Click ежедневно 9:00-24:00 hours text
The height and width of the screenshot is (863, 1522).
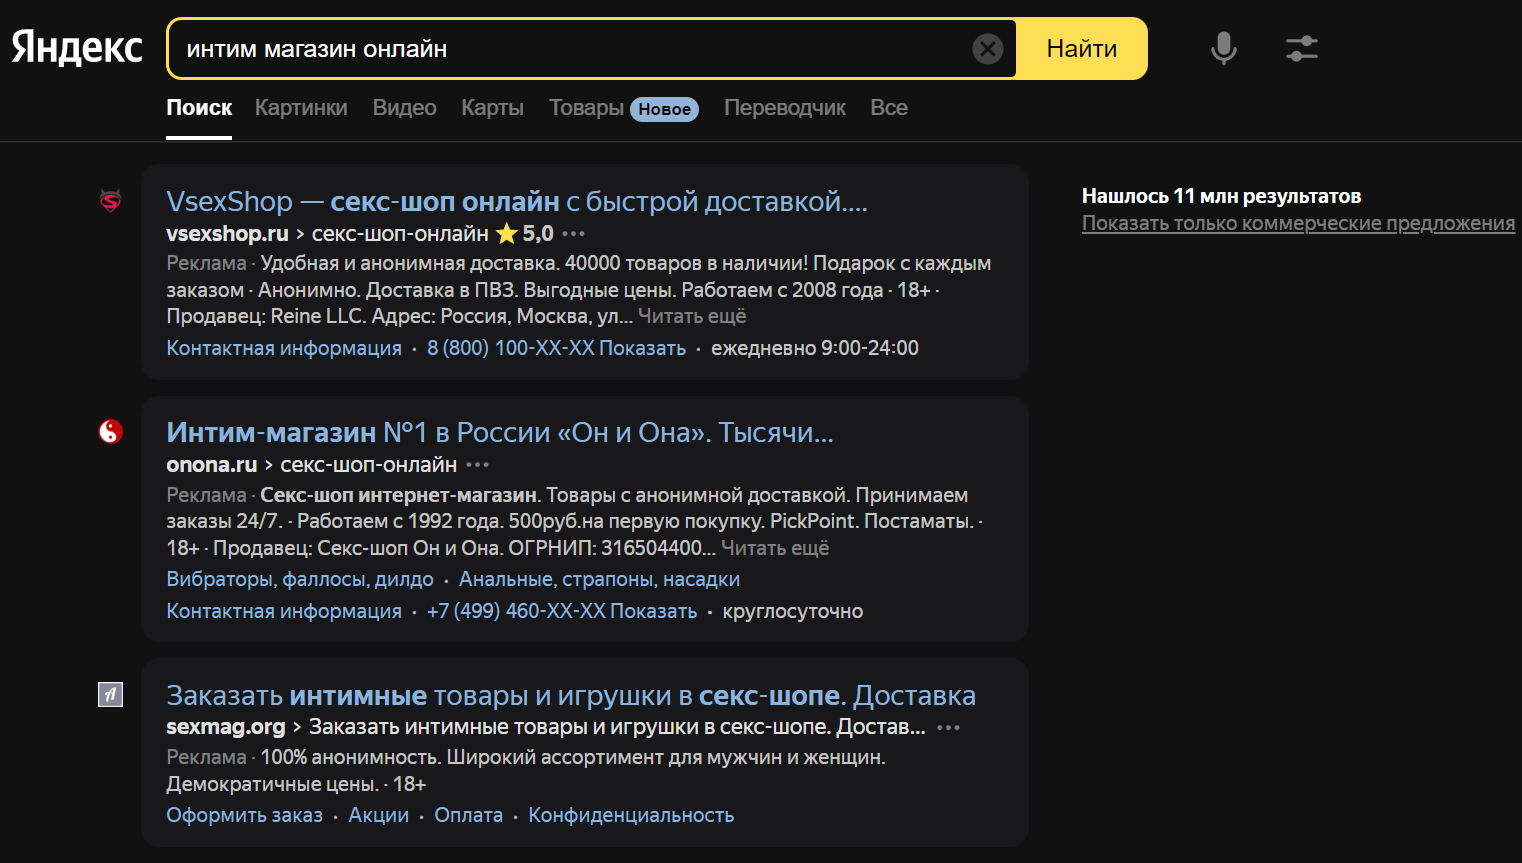click(x=815, y=348)
